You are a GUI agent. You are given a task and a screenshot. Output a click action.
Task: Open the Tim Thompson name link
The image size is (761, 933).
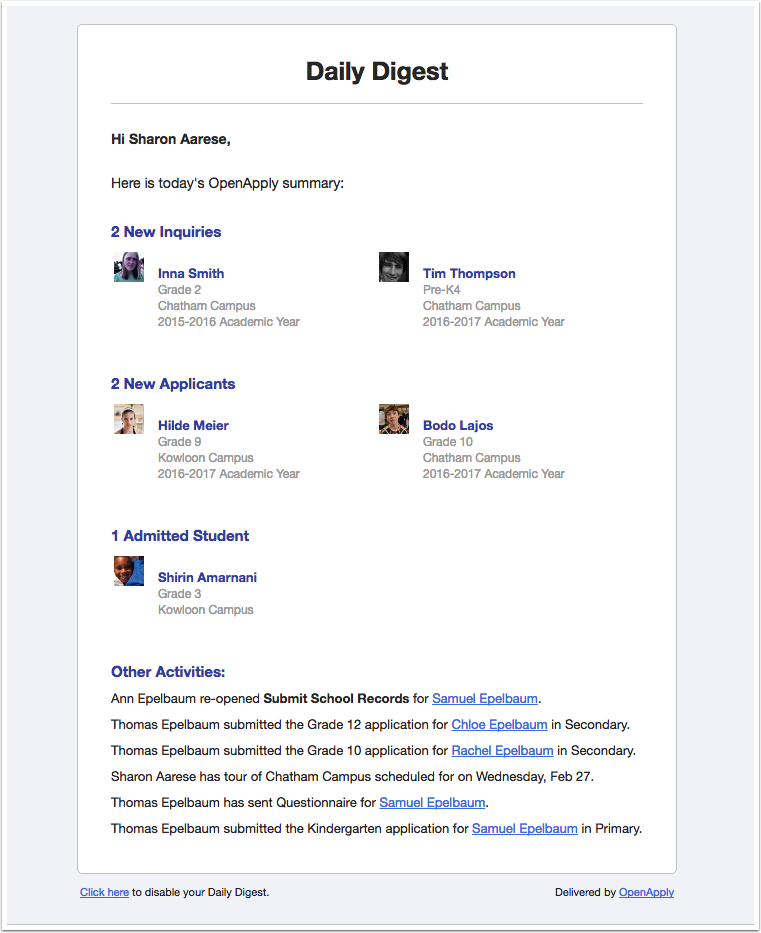(x=469, y=273)
